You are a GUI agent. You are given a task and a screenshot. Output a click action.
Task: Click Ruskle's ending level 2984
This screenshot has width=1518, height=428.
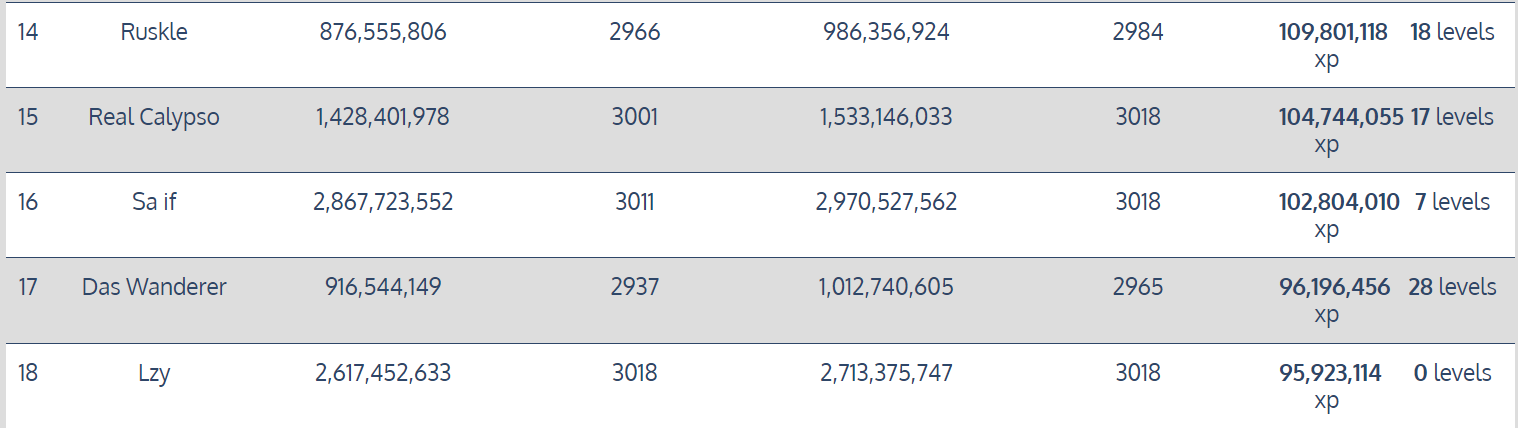(x=1138, y=32)
